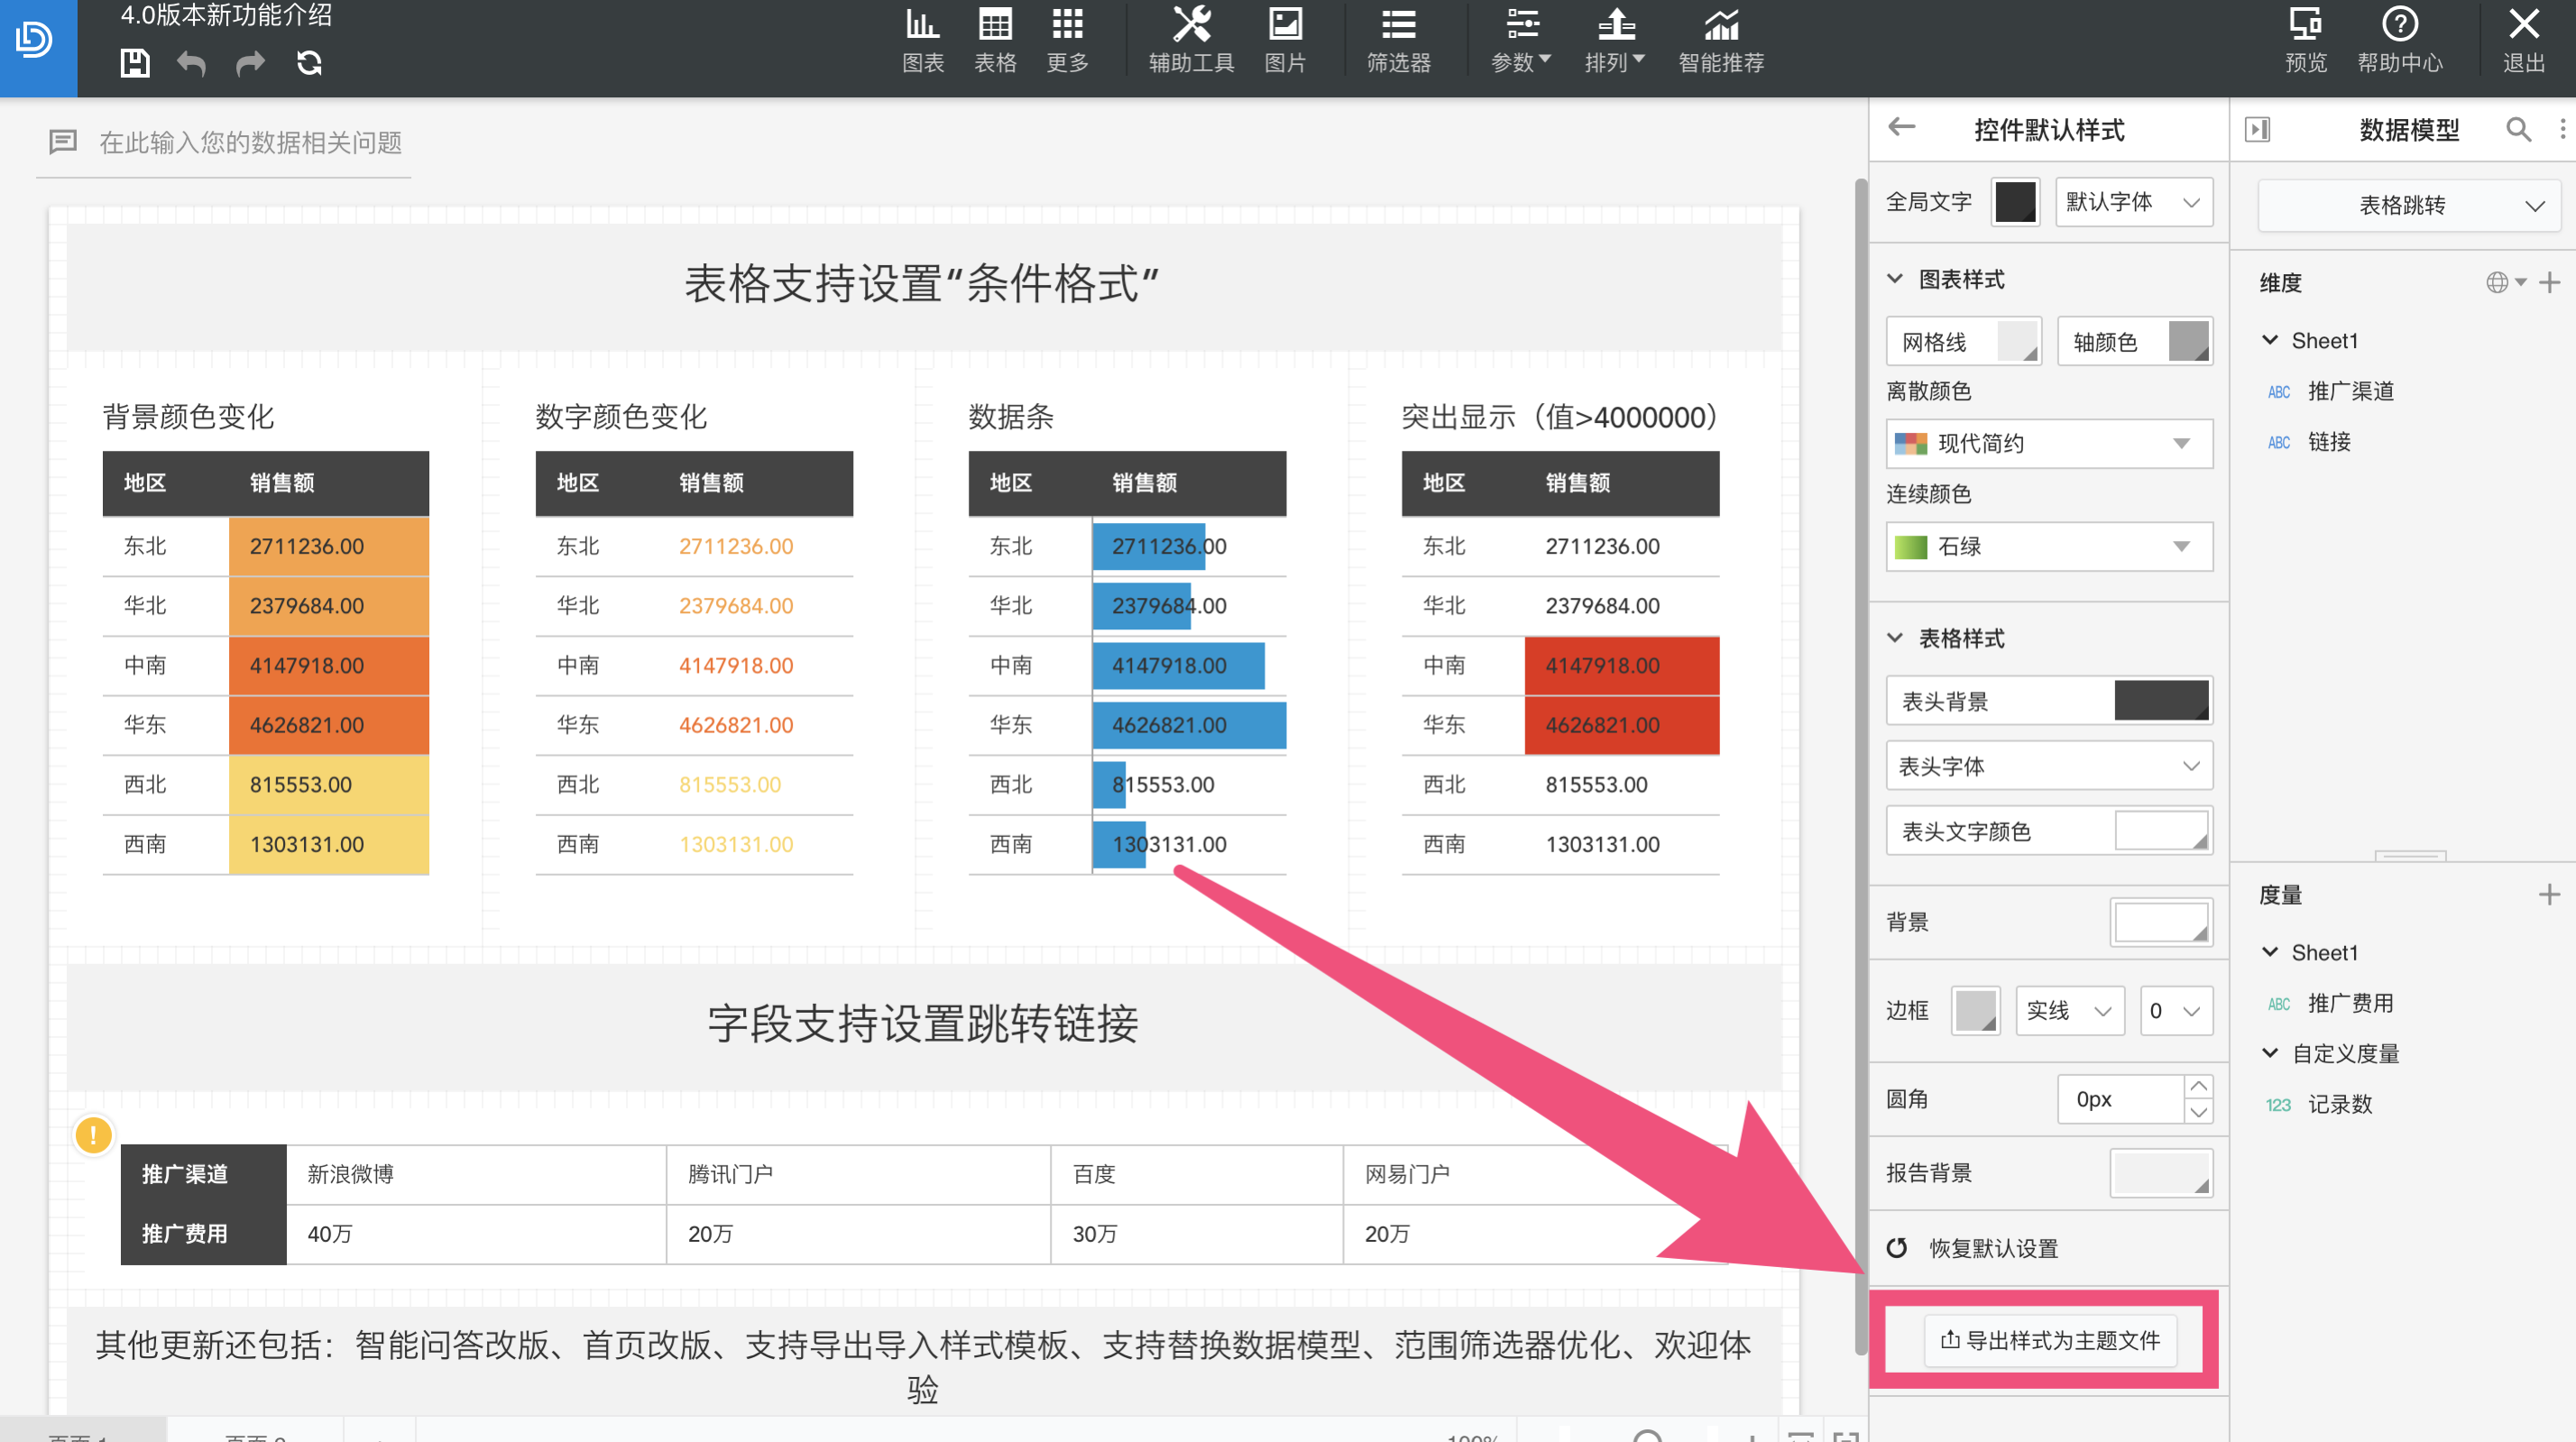Open the 维度 globe options dropdown

point(2506,282)
